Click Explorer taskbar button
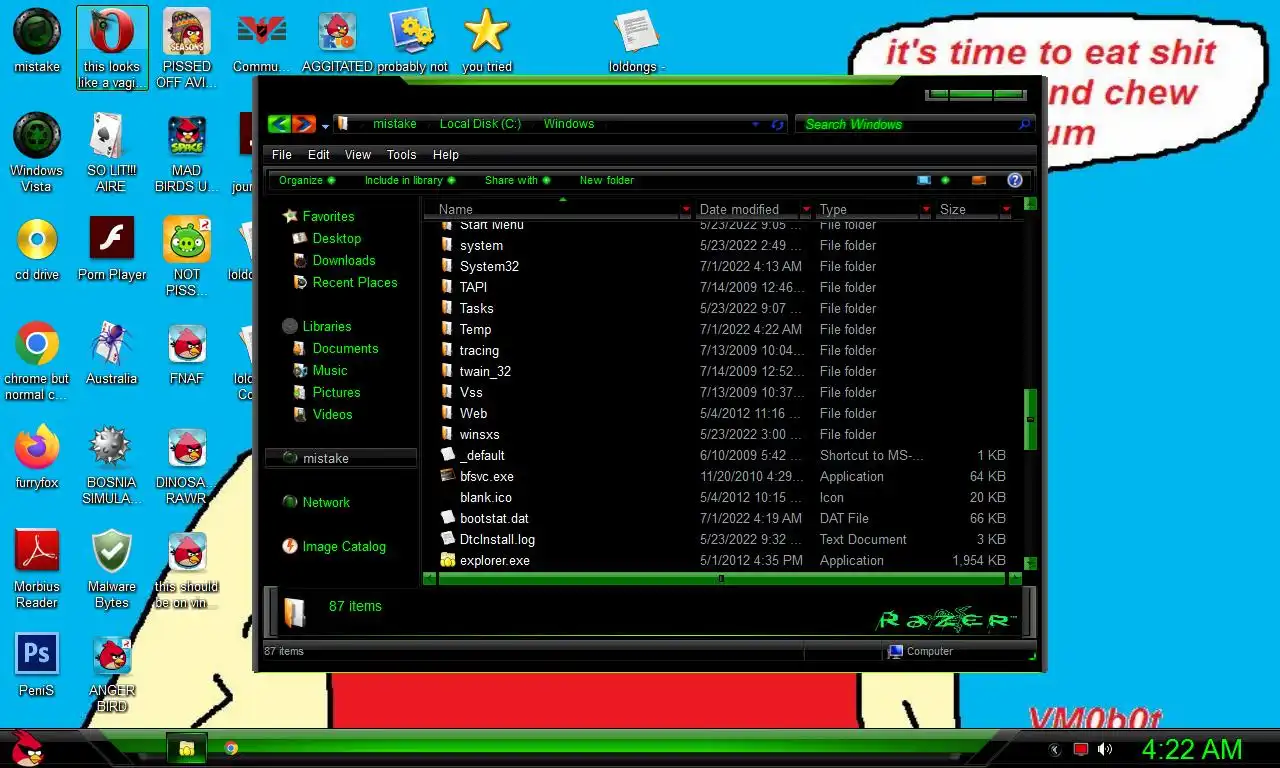 point(186,747)
